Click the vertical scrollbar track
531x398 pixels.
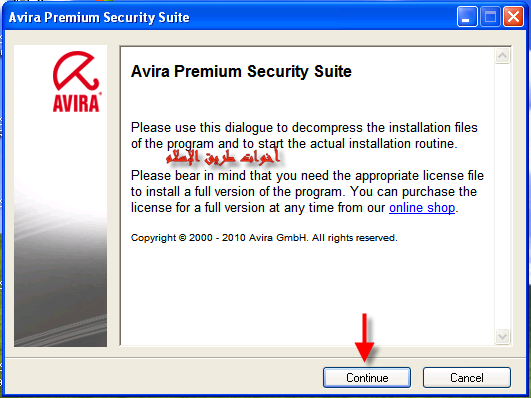pos(502,196)
